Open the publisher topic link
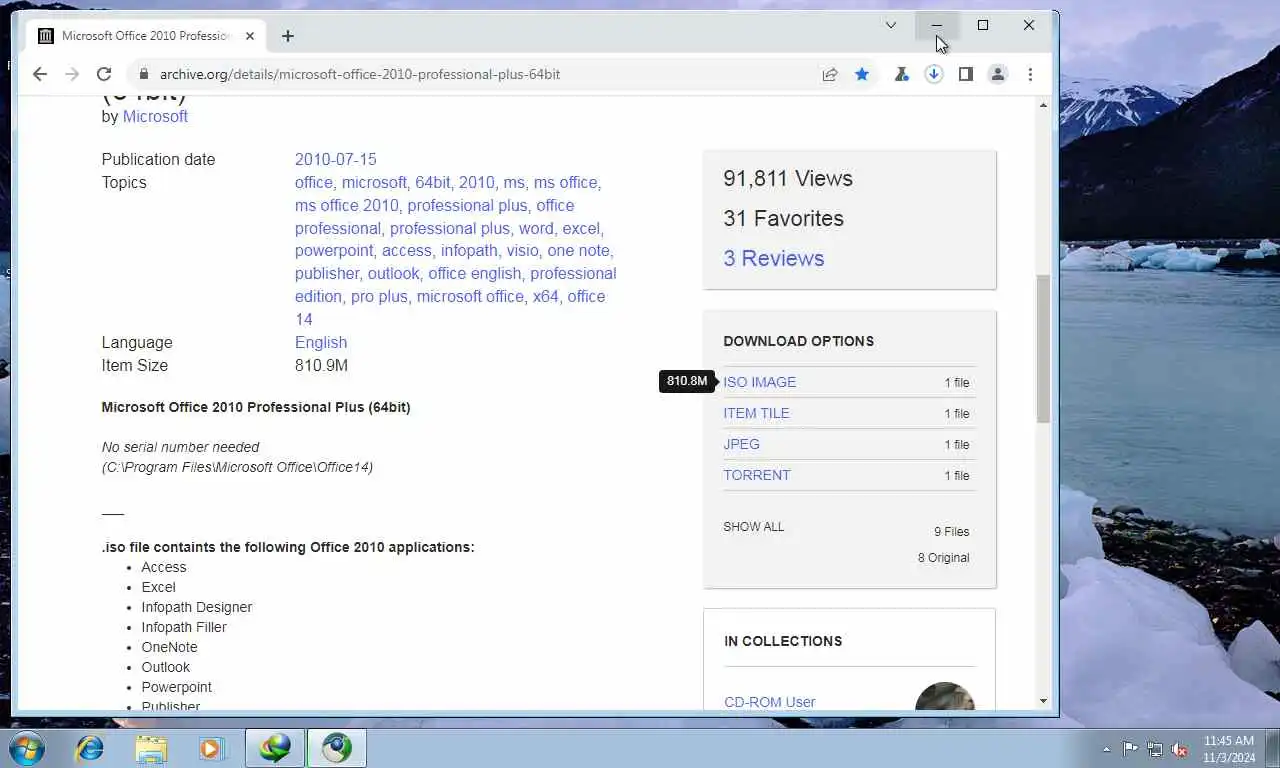The image size is (1280, 768). [327, 274]
